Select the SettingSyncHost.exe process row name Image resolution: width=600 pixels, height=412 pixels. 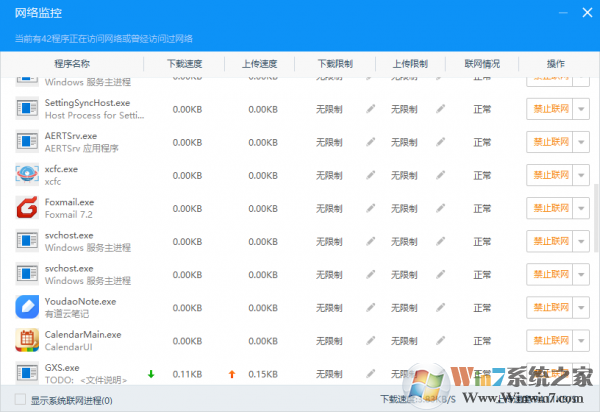(88, 103)
